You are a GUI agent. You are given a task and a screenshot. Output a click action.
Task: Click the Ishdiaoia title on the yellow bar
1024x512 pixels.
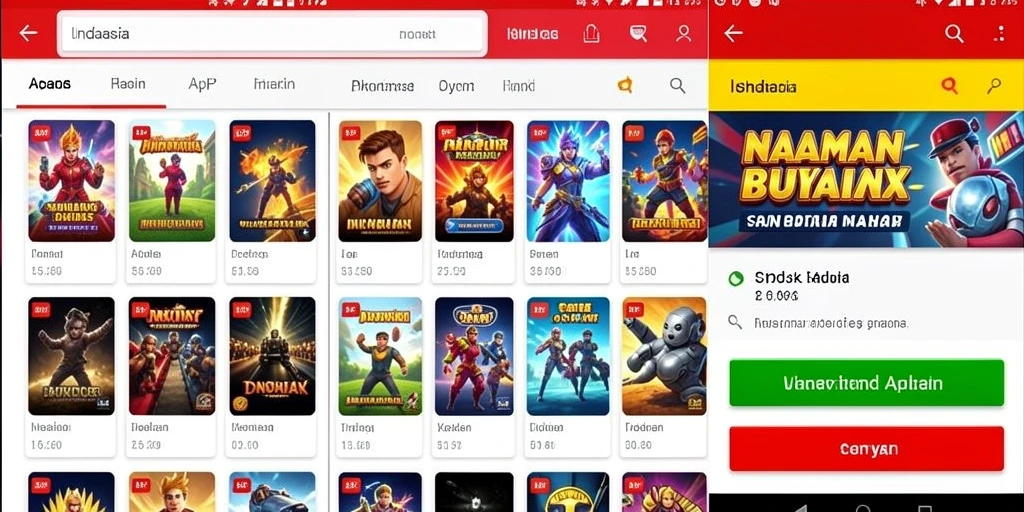coord(763,86)
